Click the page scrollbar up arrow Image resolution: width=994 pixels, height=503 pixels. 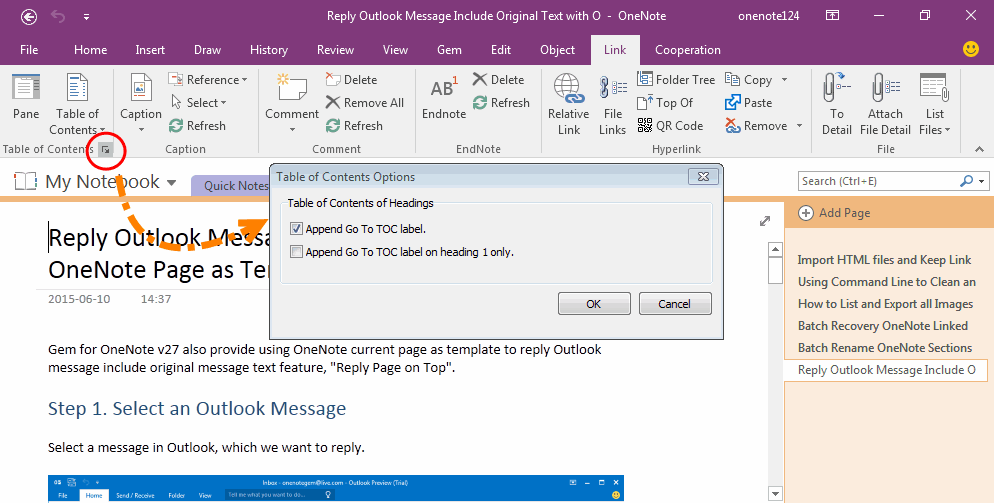pos(775,249)
